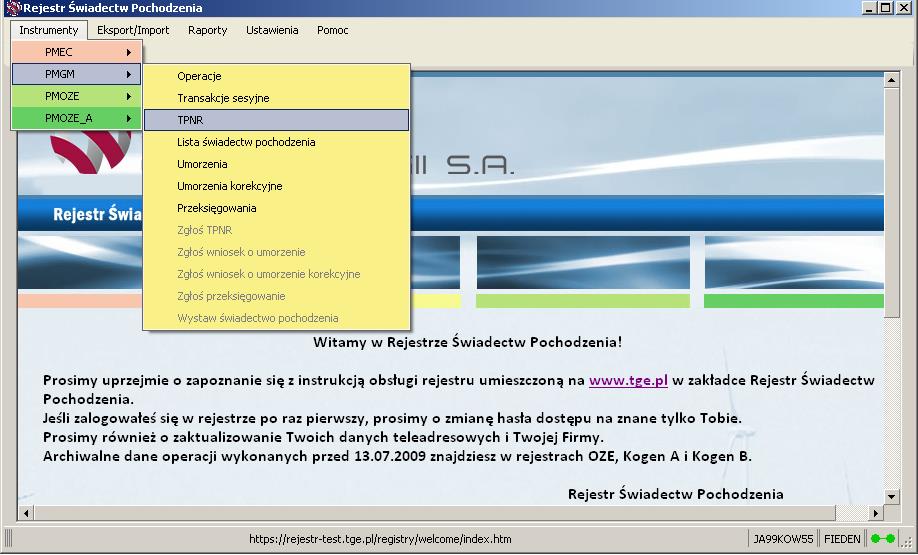
Task: Click disabled Zgłoś TPNR item
Action: (x=276, y=230)
